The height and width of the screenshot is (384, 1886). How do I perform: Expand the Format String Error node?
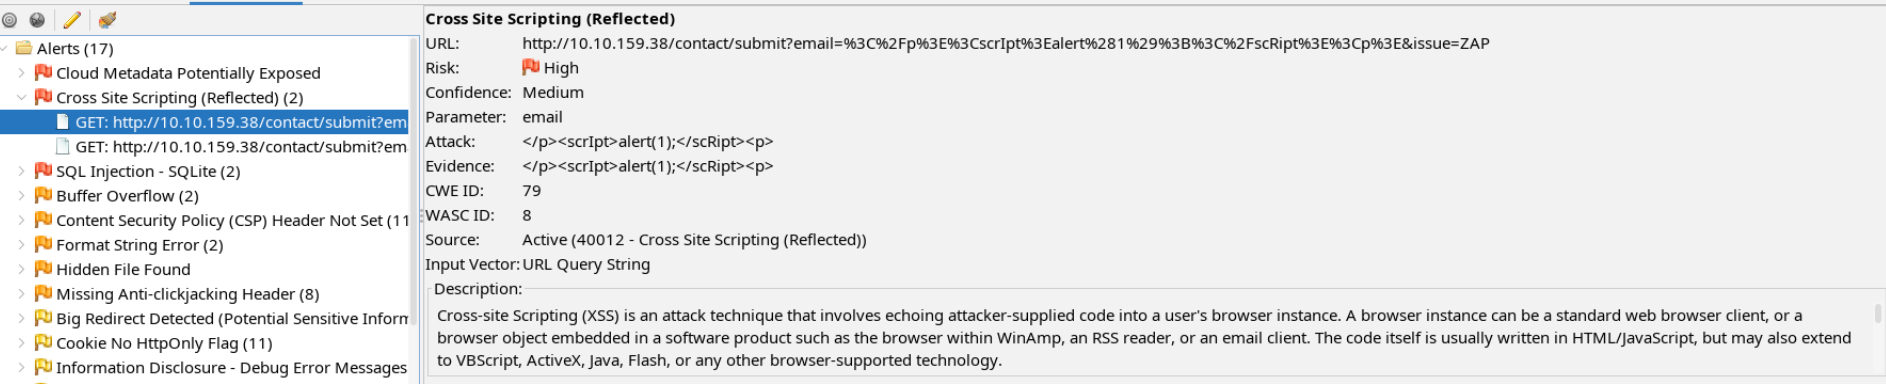22,245
